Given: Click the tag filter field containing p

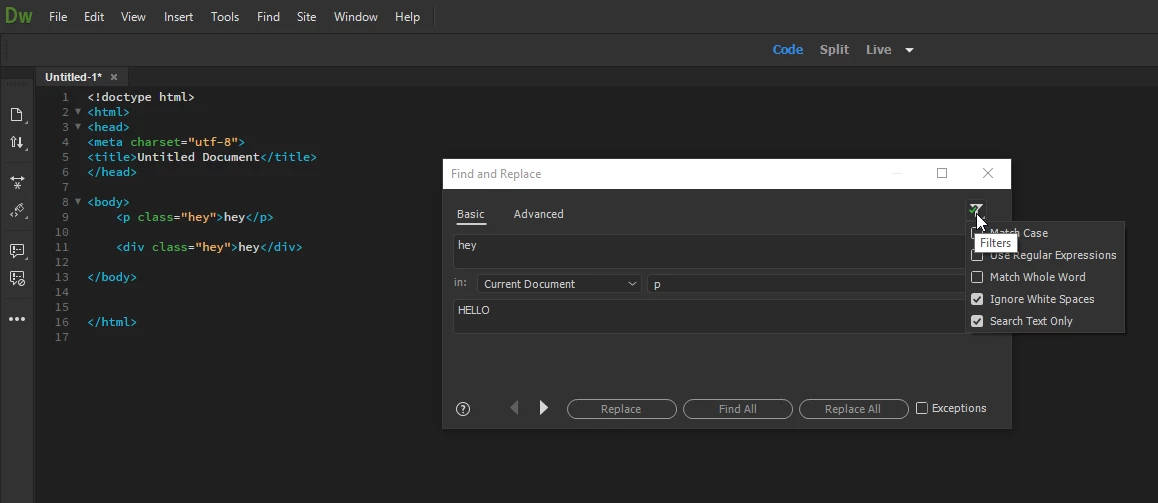Looking at the screenshot, I should point(806,284).
